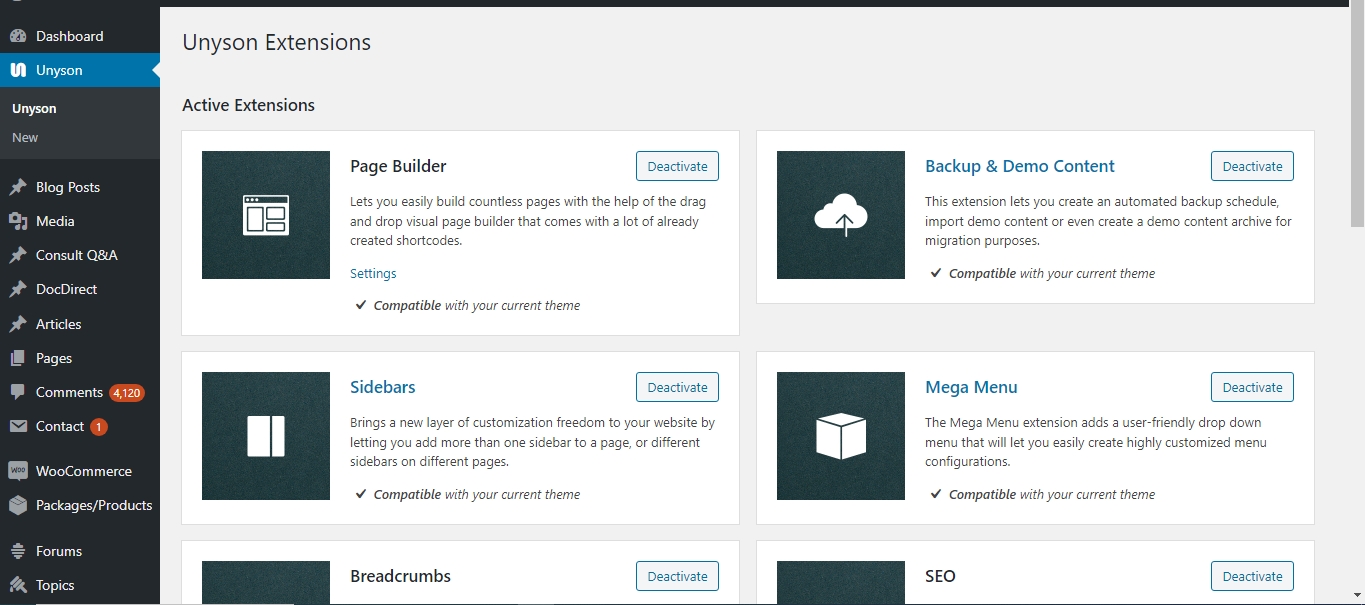Open the Page Builder extension thumbnail
Image resolution: width=1365 pixels, height=605 pixels.
click(266, 215)
